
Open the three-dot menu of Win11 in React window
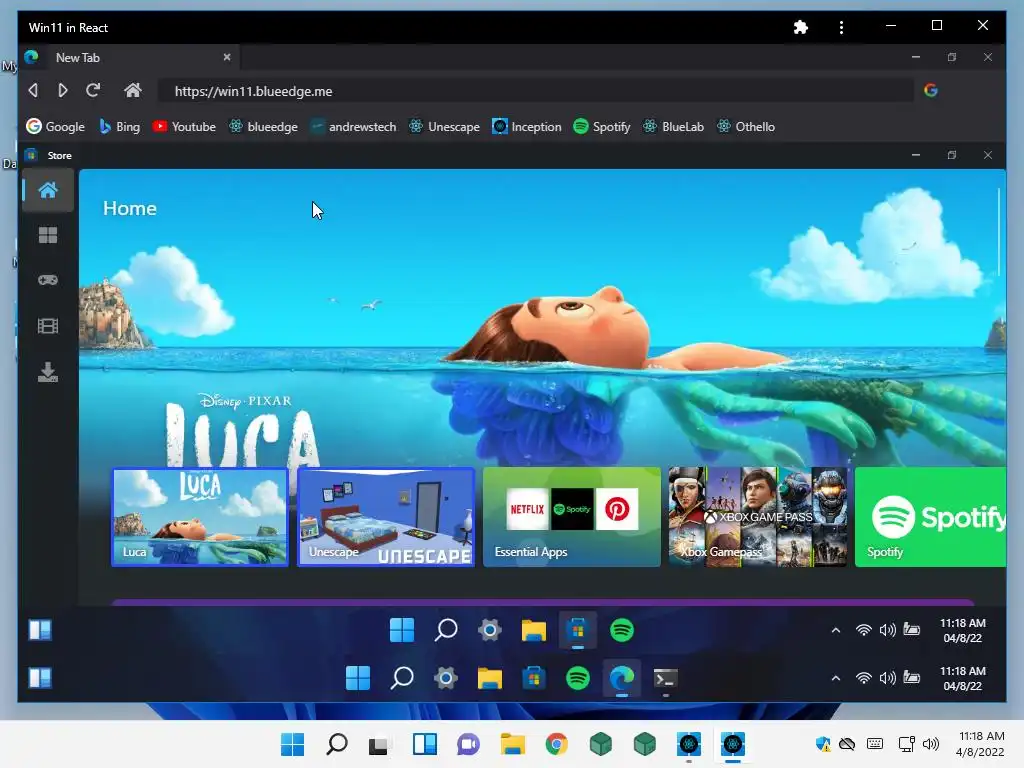(841, 27)
